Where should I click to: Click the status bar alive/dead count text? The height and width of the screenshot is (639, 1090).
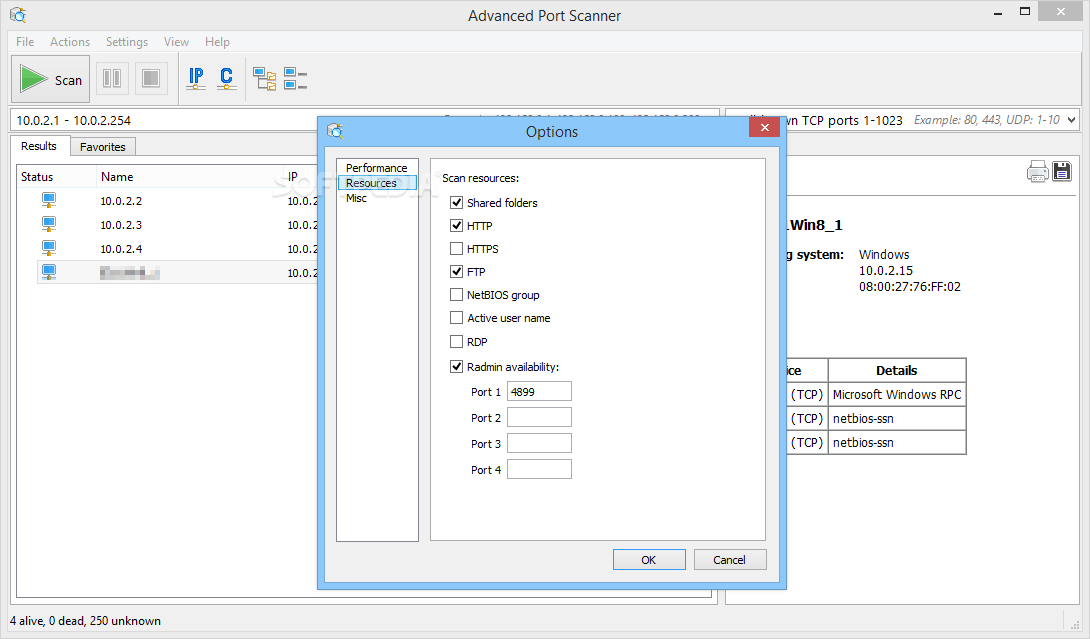(x=86, y=620)
